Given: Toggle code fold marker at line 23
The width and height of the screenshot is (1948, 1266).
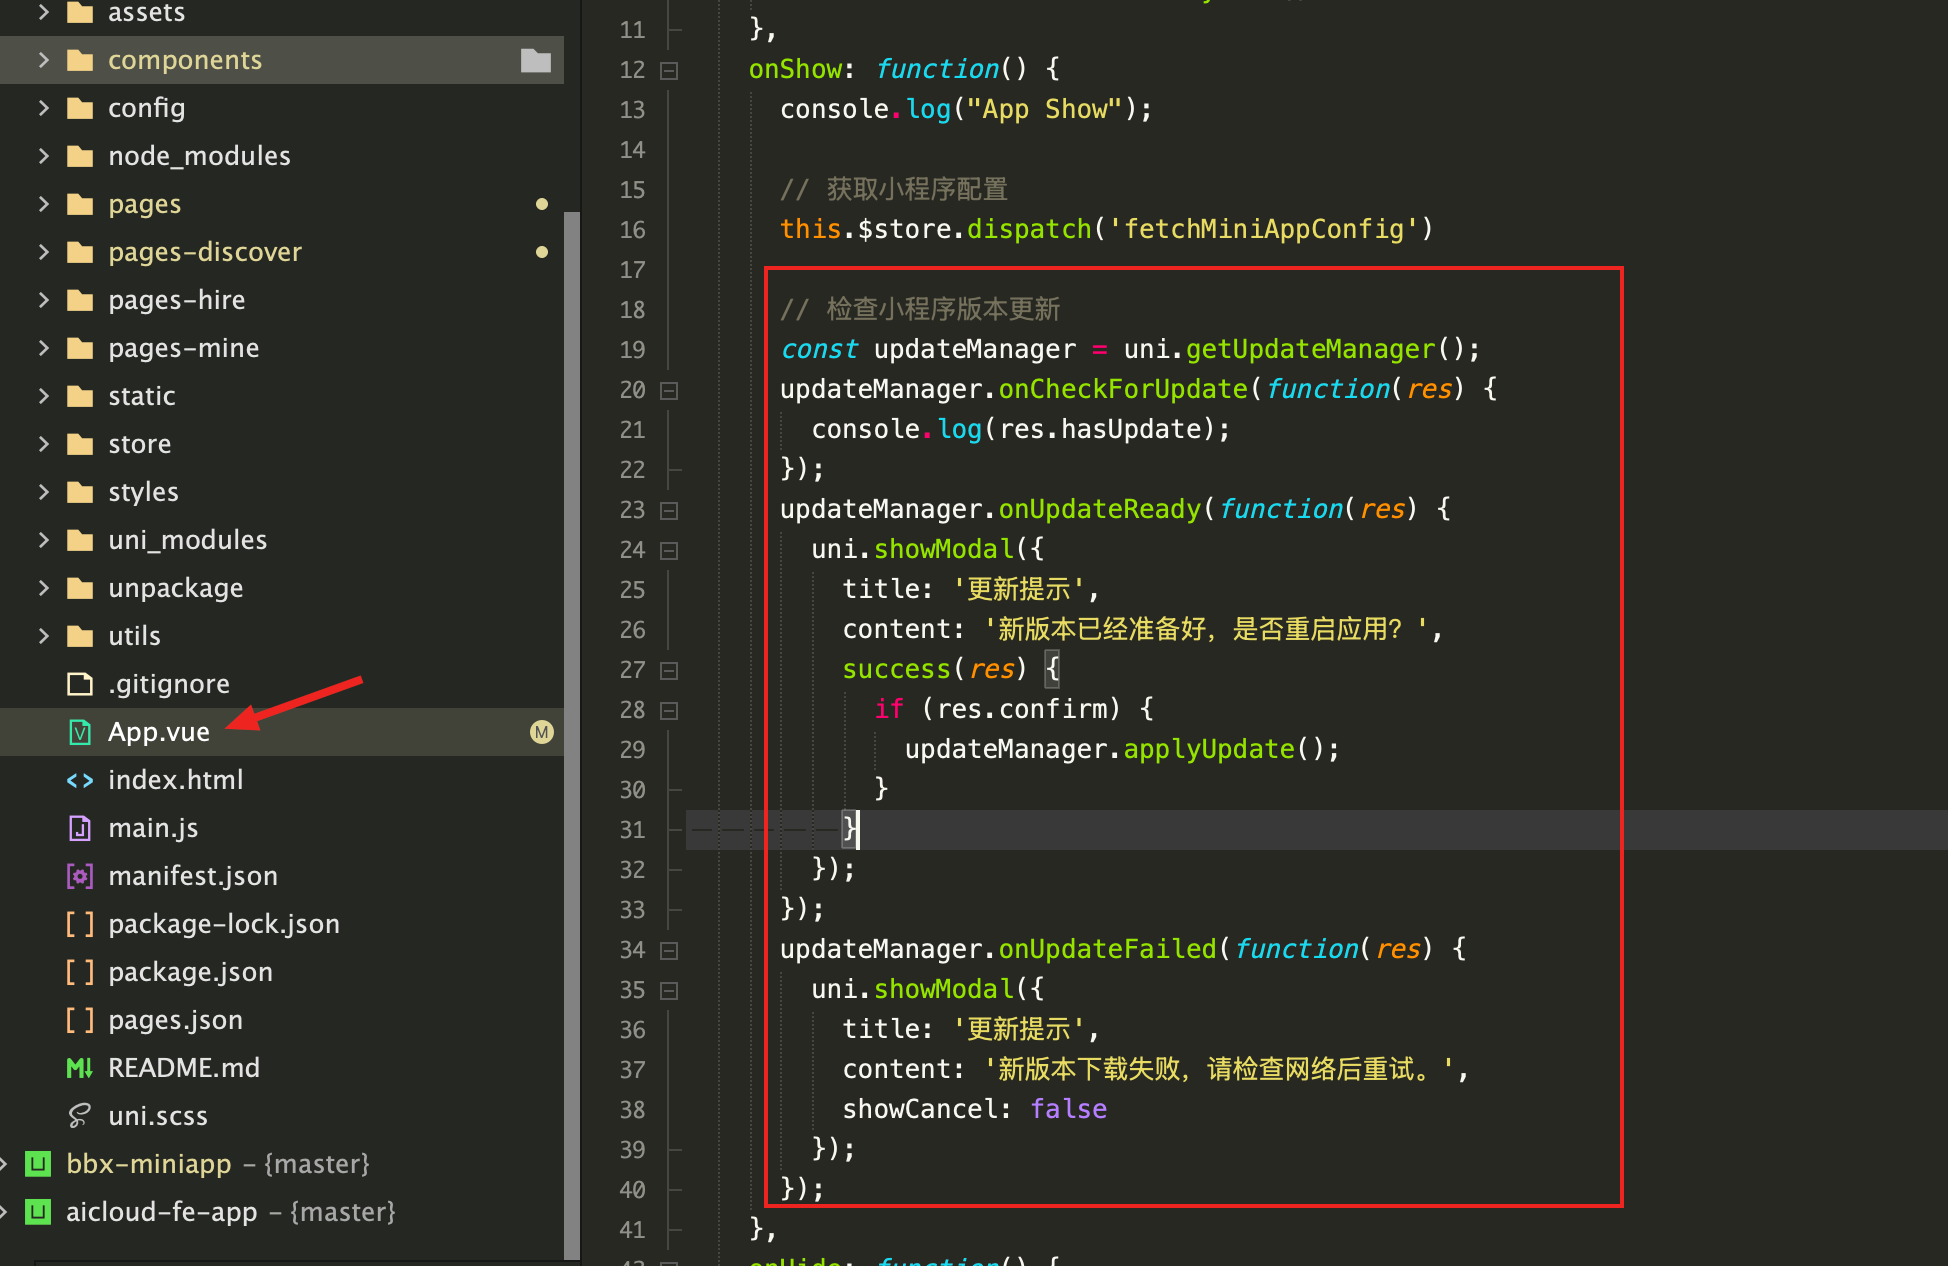Looking at the screenshot, I should point(669,510).
